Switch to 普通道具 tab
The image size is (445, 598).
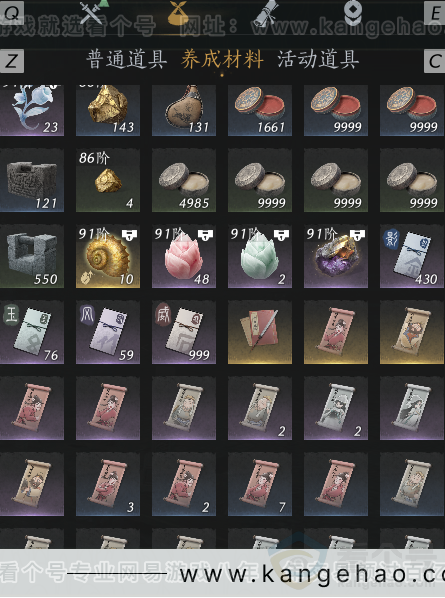click(x=127, y=60)
